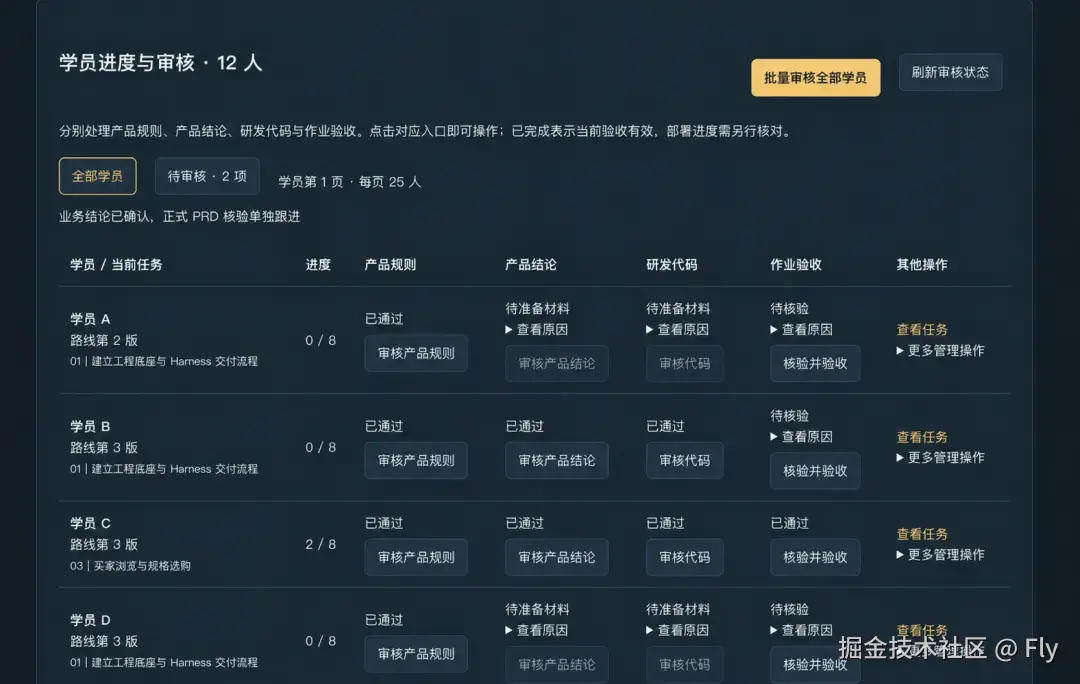
Task: Open 查看任务 link for 学员 A
Action: (x=922, y=329)
